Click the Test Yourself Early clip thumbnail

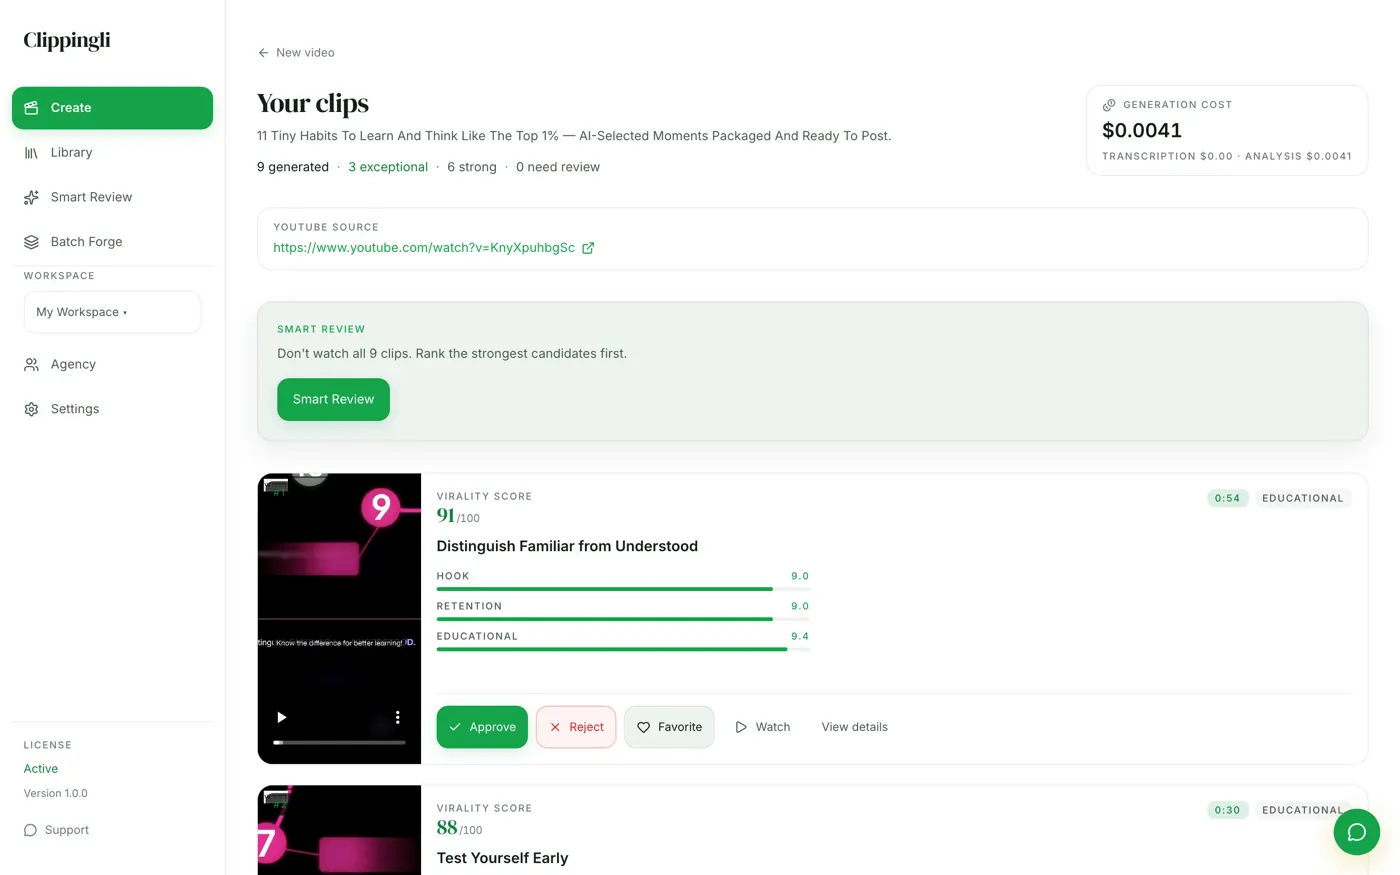(339, 830)
